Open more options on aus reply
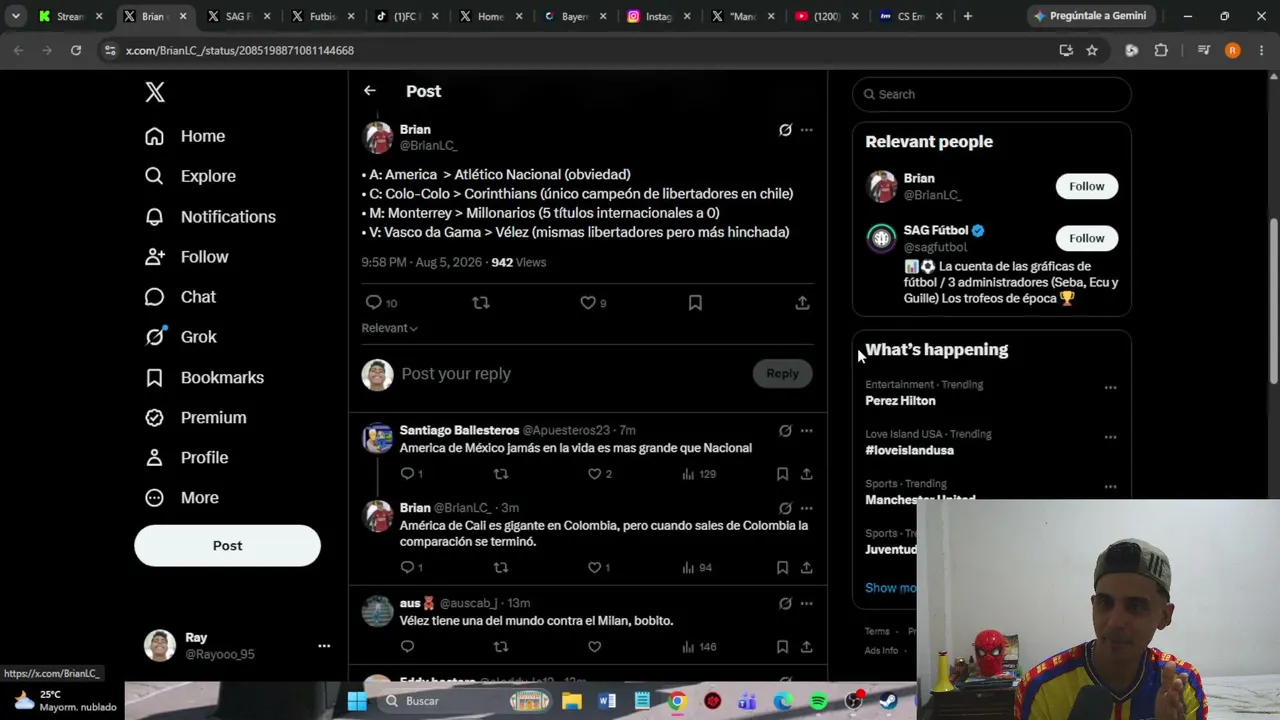 coord(807,604)
